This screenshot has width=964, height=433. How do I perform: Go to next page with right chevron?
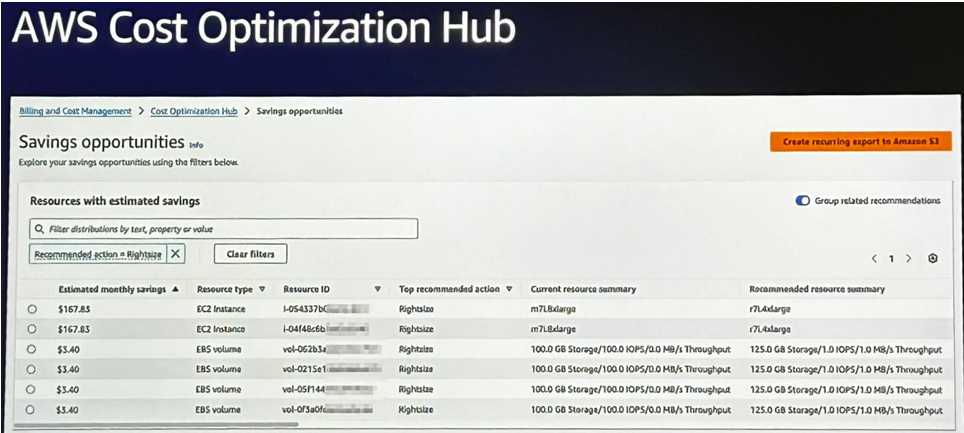tap(908, 258)
